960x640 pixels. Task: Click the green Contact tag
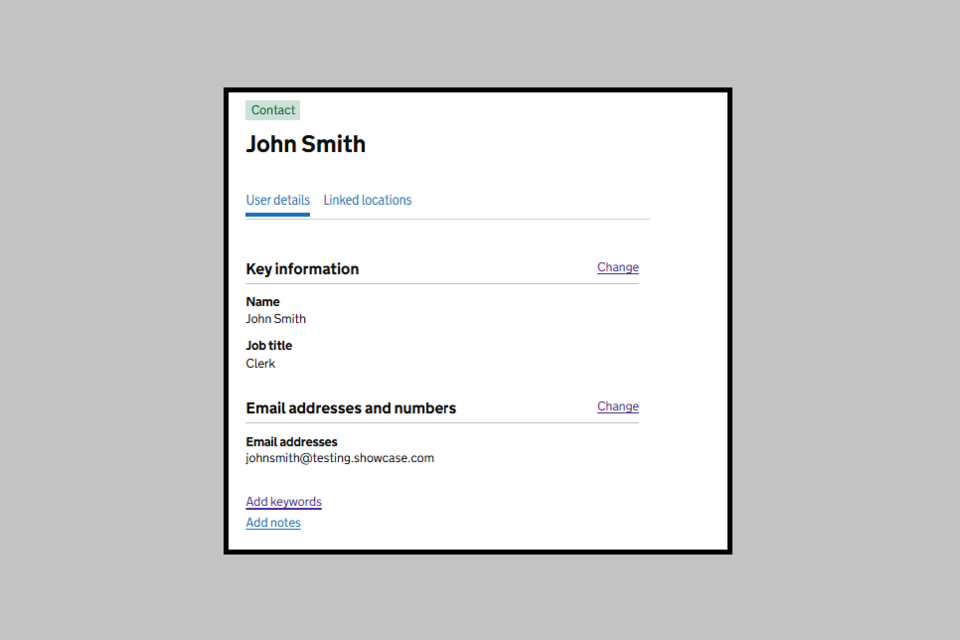[273, 110]
